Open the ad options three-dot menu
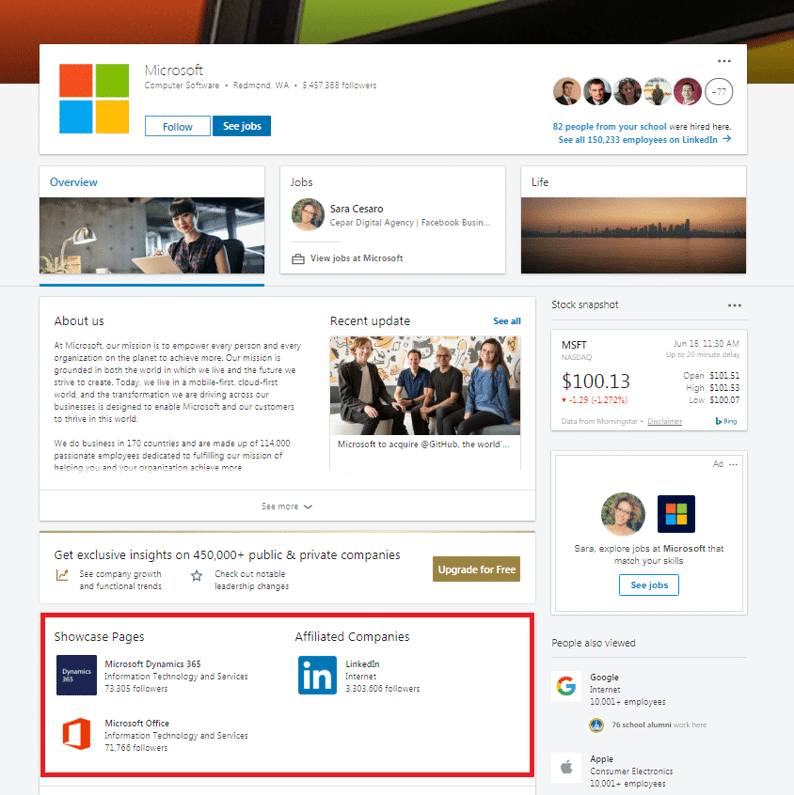 tap(733, 464)
